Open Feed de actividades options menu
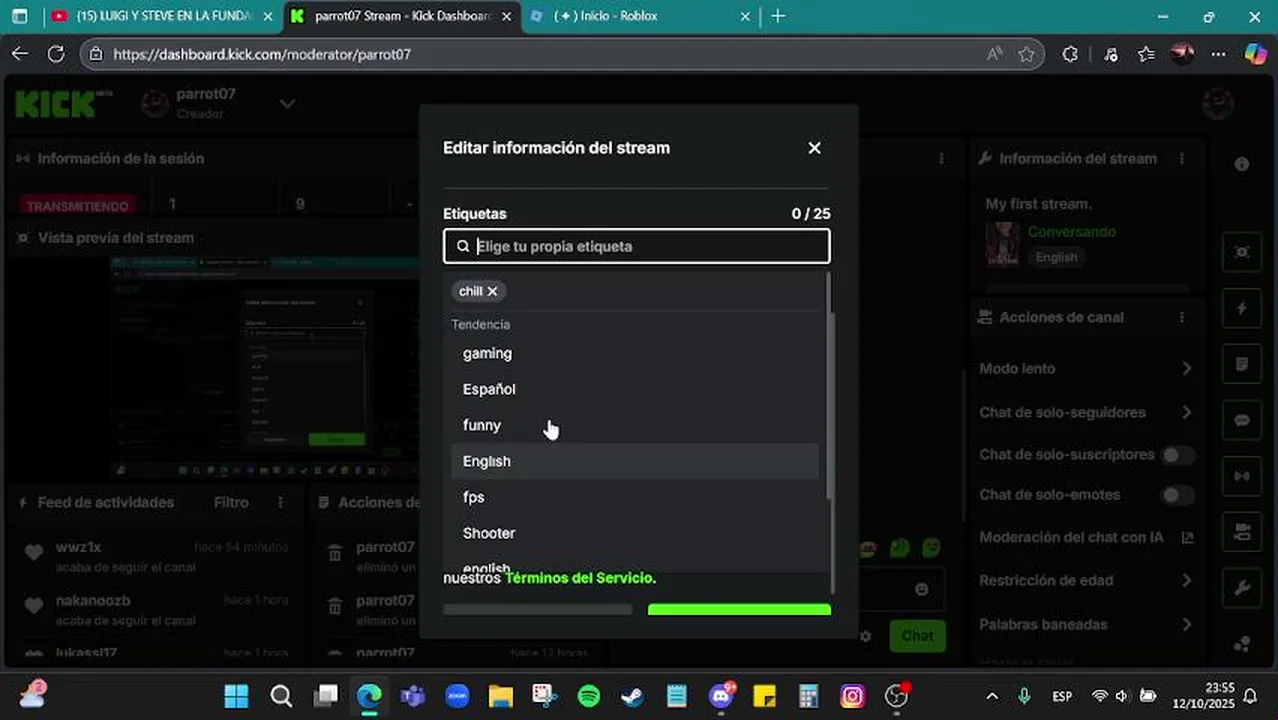This screenshot has height=720, width=1278. click(281, 502)
